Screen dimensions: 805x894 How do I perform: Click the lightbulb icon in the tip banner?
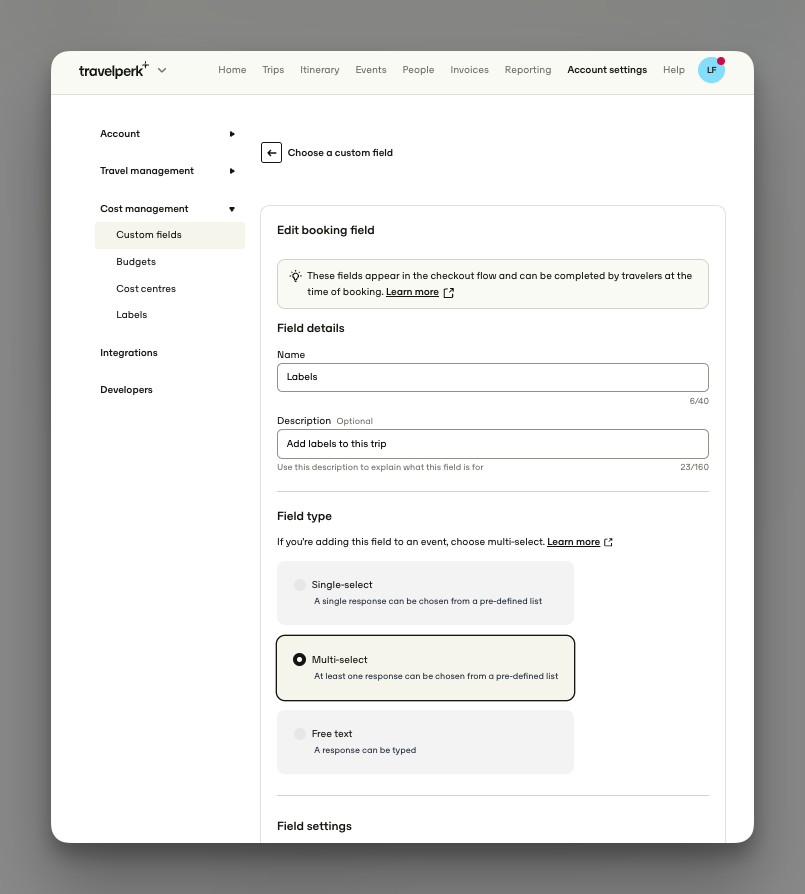[x=295, y=276]
